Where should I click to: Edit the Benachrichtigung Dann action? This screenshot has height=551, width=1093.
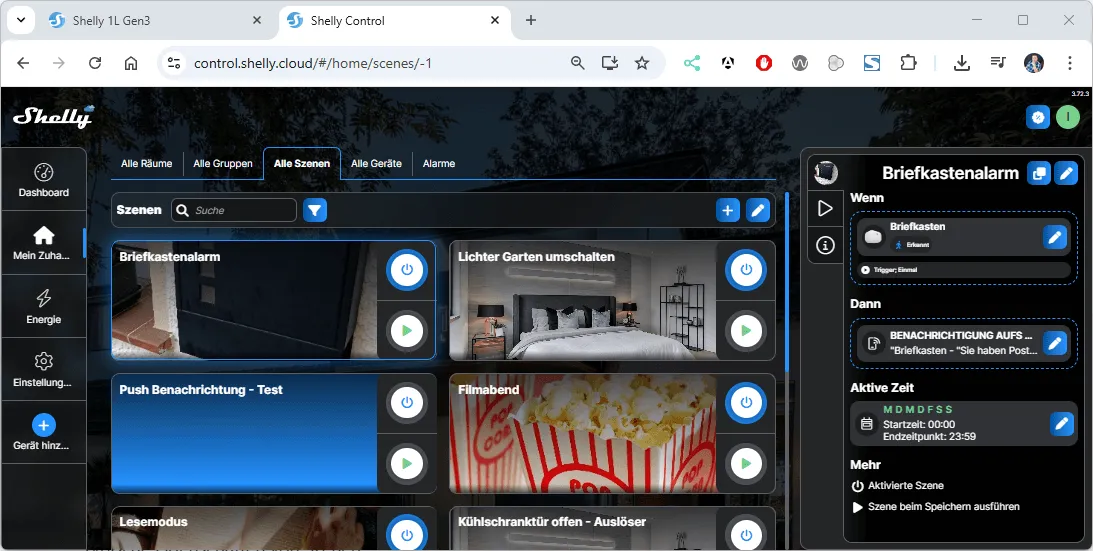point(1055,343)
